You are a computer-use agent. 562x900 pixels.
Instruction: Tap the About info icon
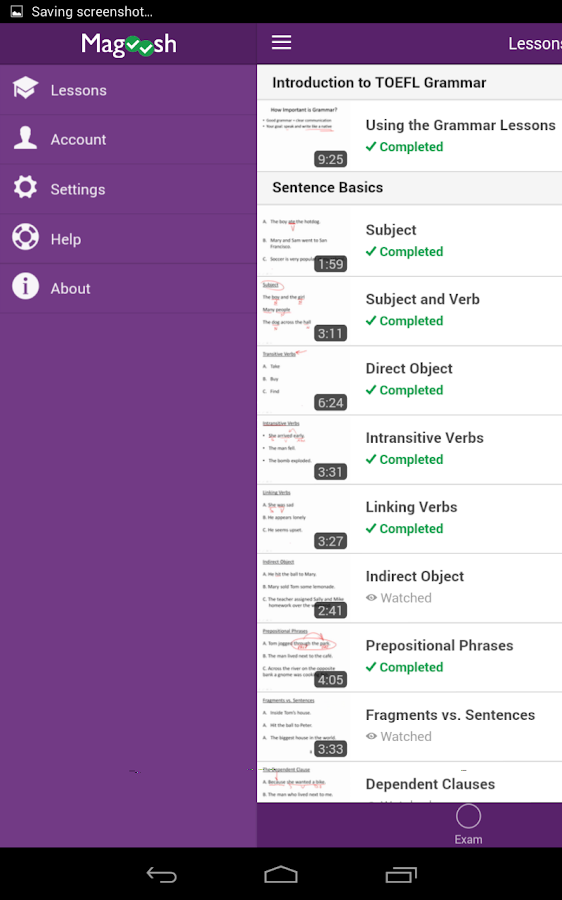(25, 286)
